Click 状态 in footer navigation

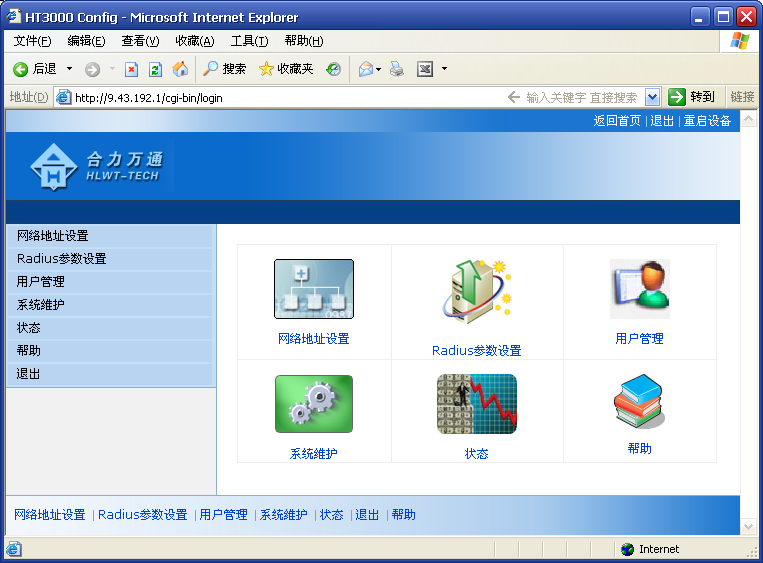coord(332,514)
